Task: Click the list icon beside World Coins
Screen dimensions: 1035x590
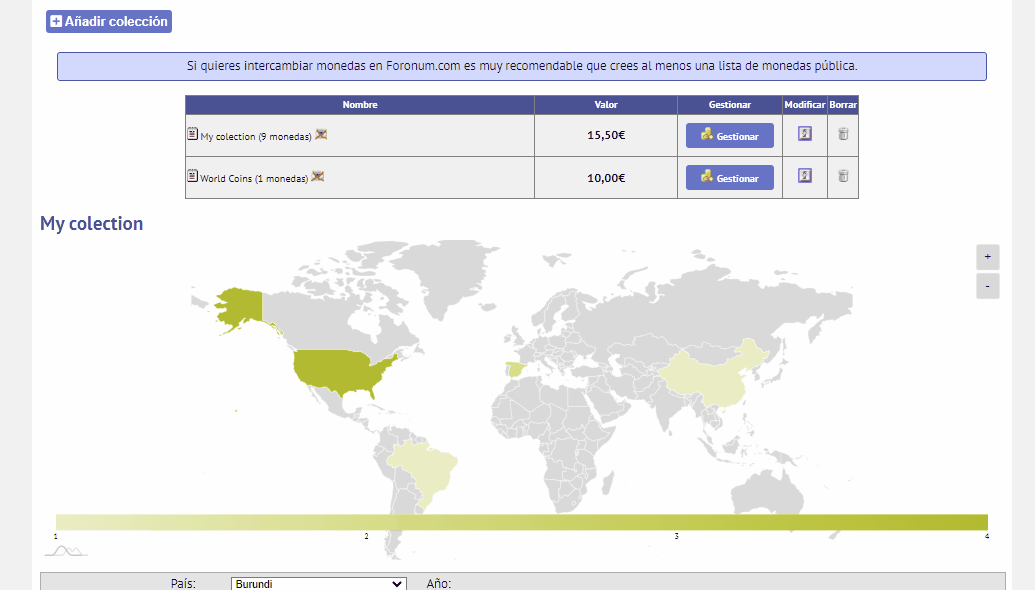Action: point(192,176)
